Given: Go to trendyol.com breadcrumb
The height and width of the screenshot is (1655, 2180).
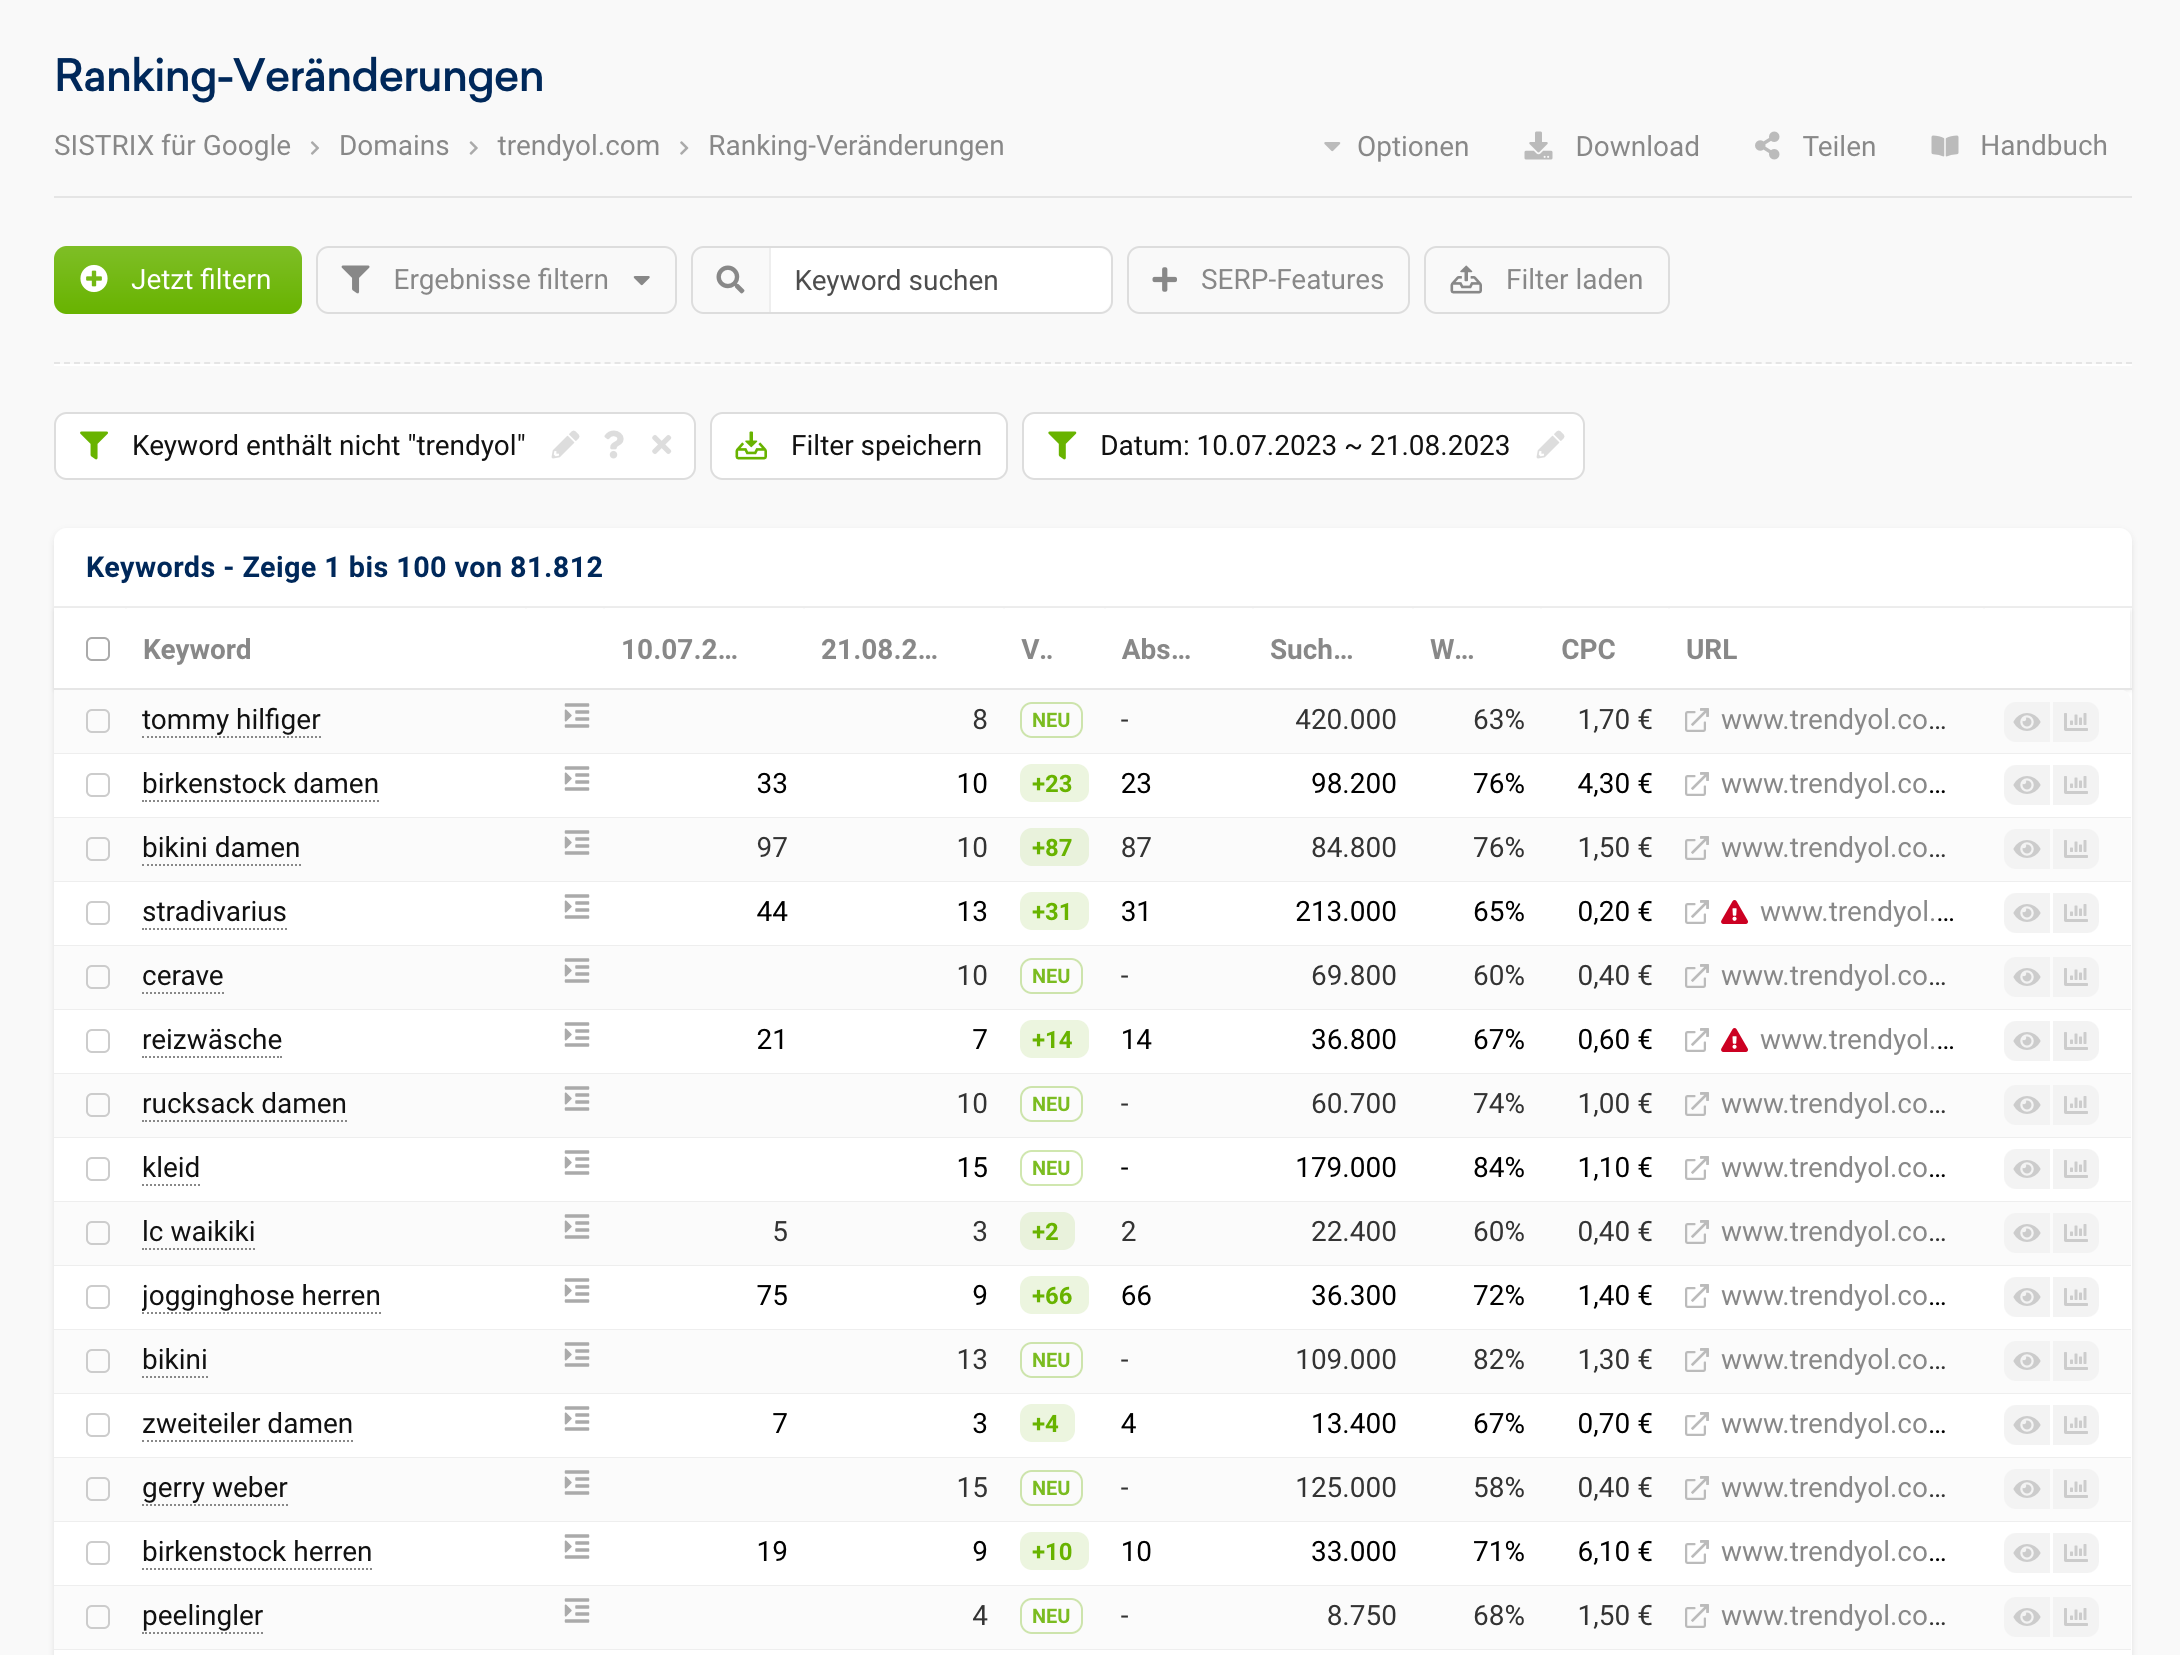Looking at the screenshot, I should tap(578, 146).
